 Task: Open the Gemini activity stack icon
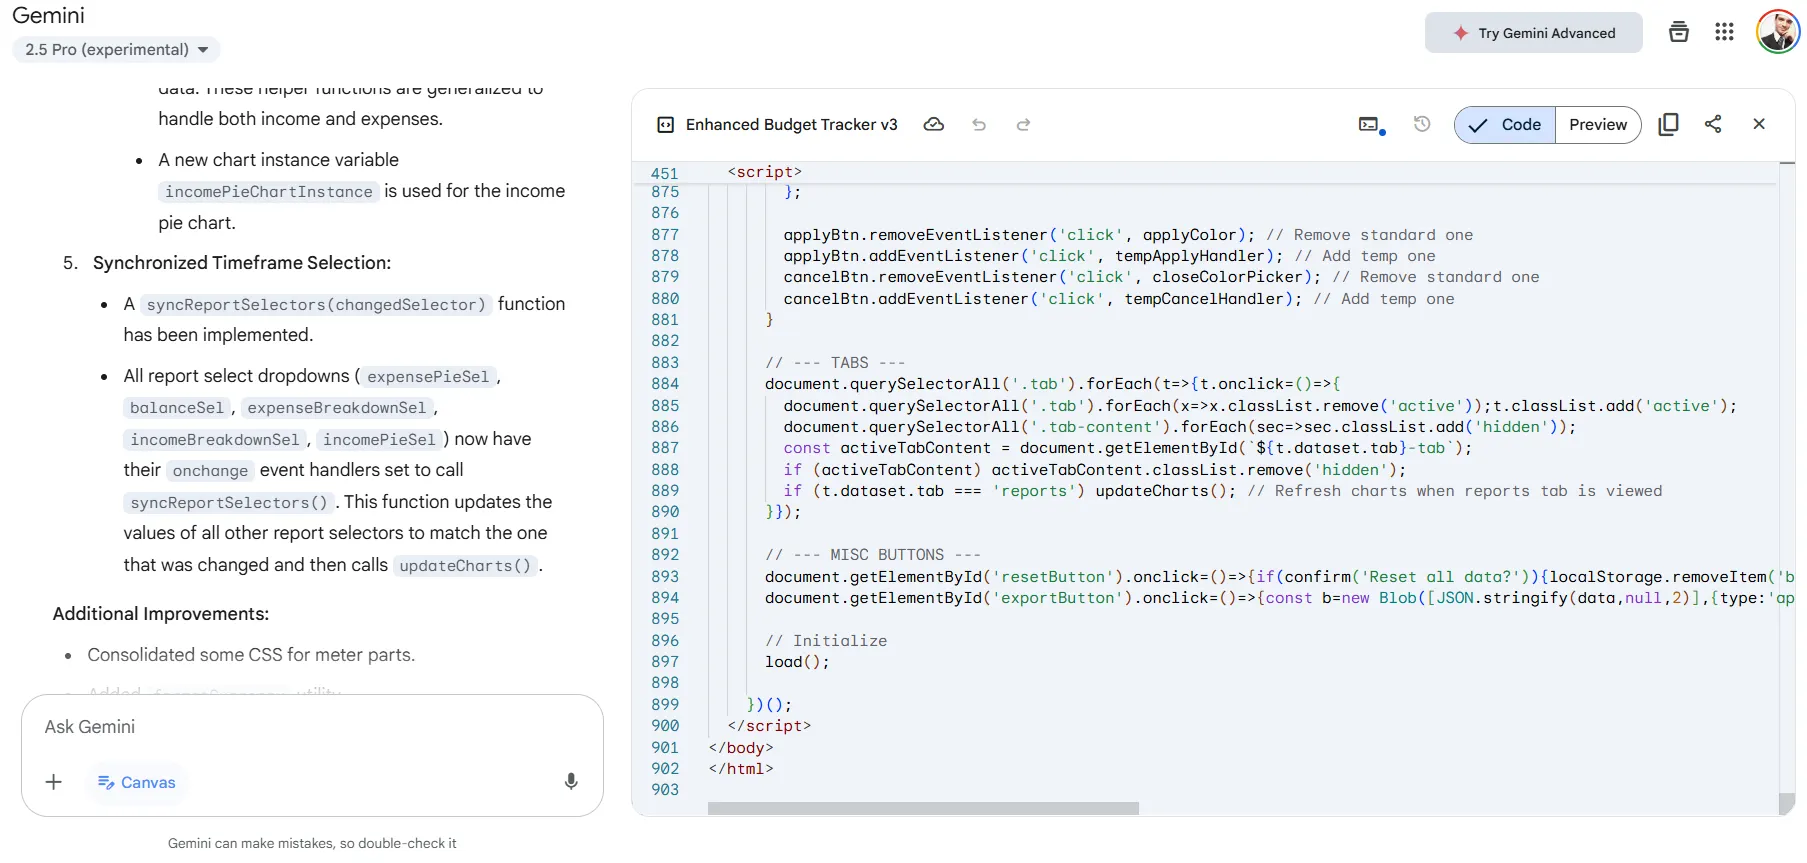click(x=1679, y=33)
